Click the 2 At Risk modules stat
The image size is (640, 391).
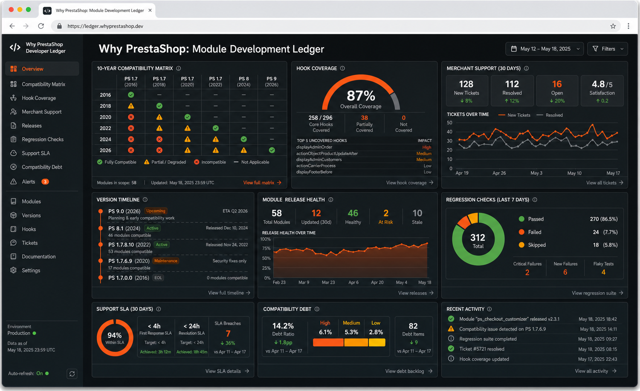point(386,216)
